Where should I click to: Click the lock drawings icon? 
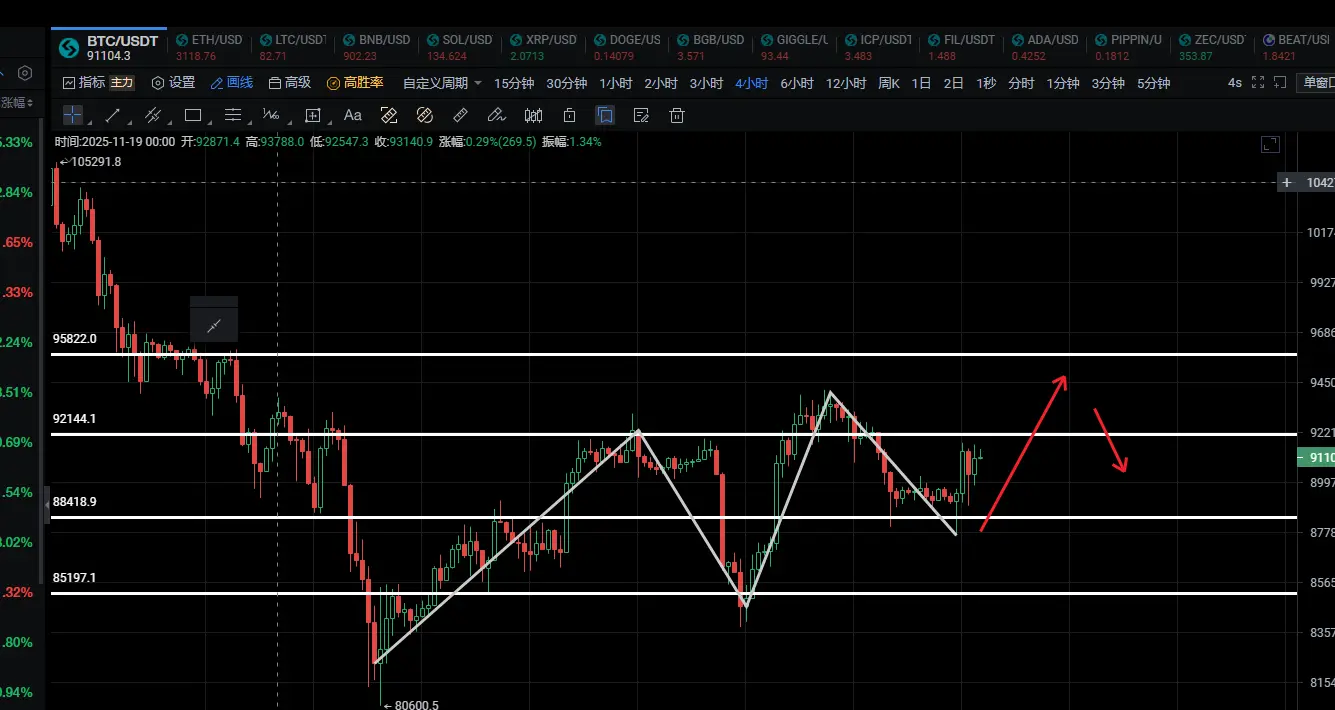[x=569, y=115]
